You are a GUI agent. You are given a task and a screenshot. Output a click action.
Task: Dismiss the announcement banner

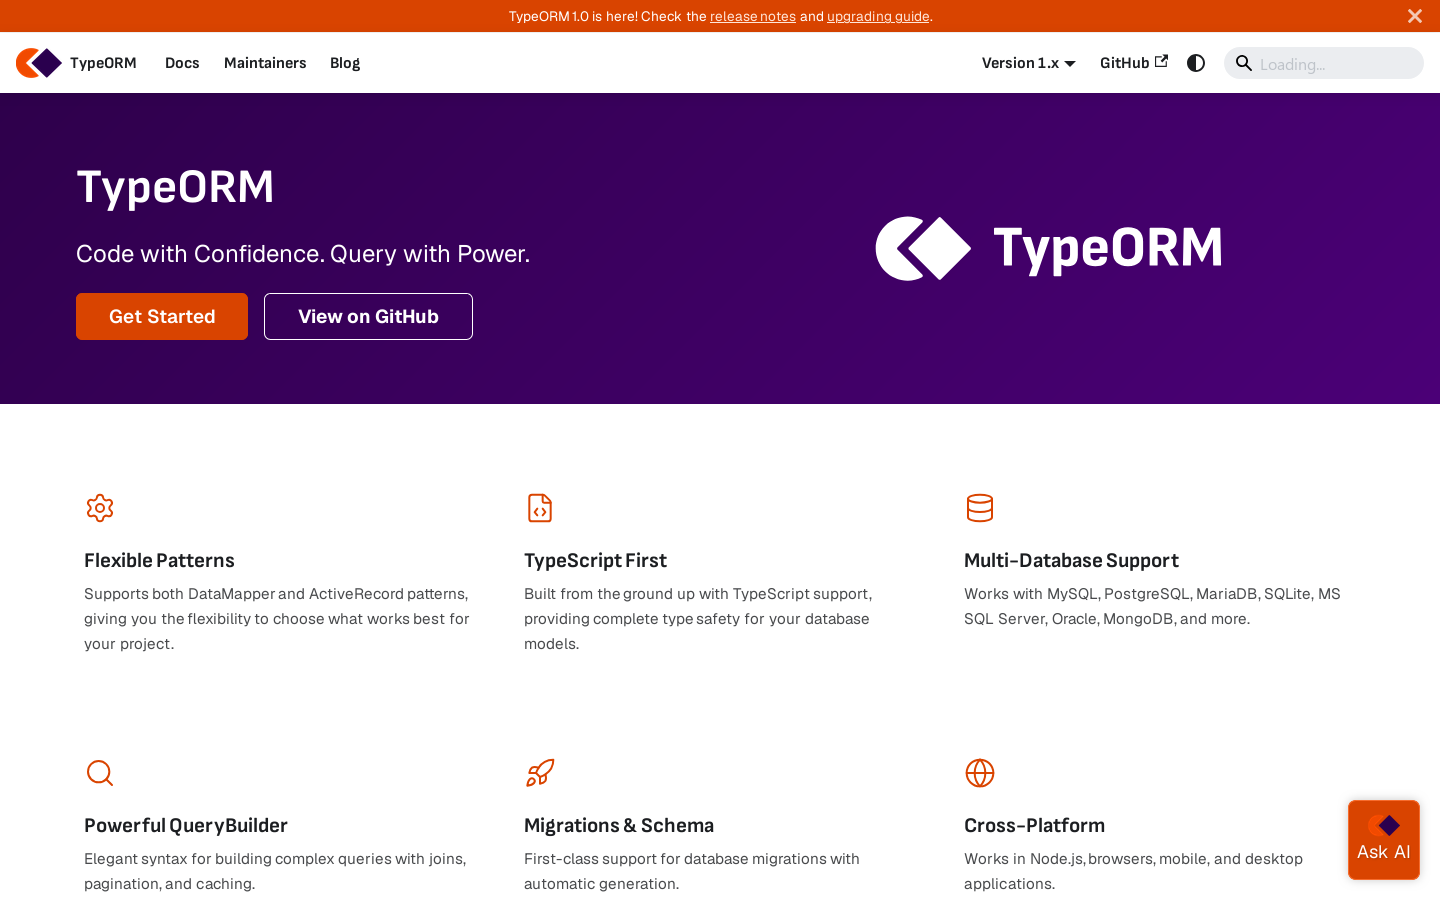(x=1415, y=16)
